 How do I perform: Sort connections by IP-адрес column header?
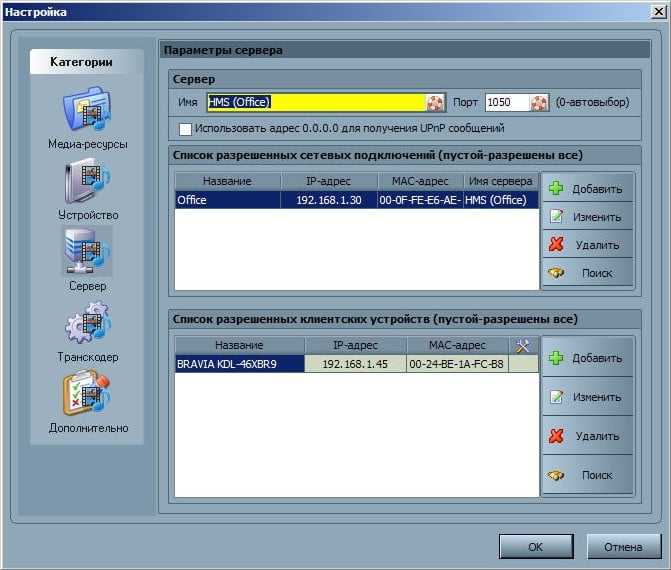pyautogui.click(x=329, y=181)
